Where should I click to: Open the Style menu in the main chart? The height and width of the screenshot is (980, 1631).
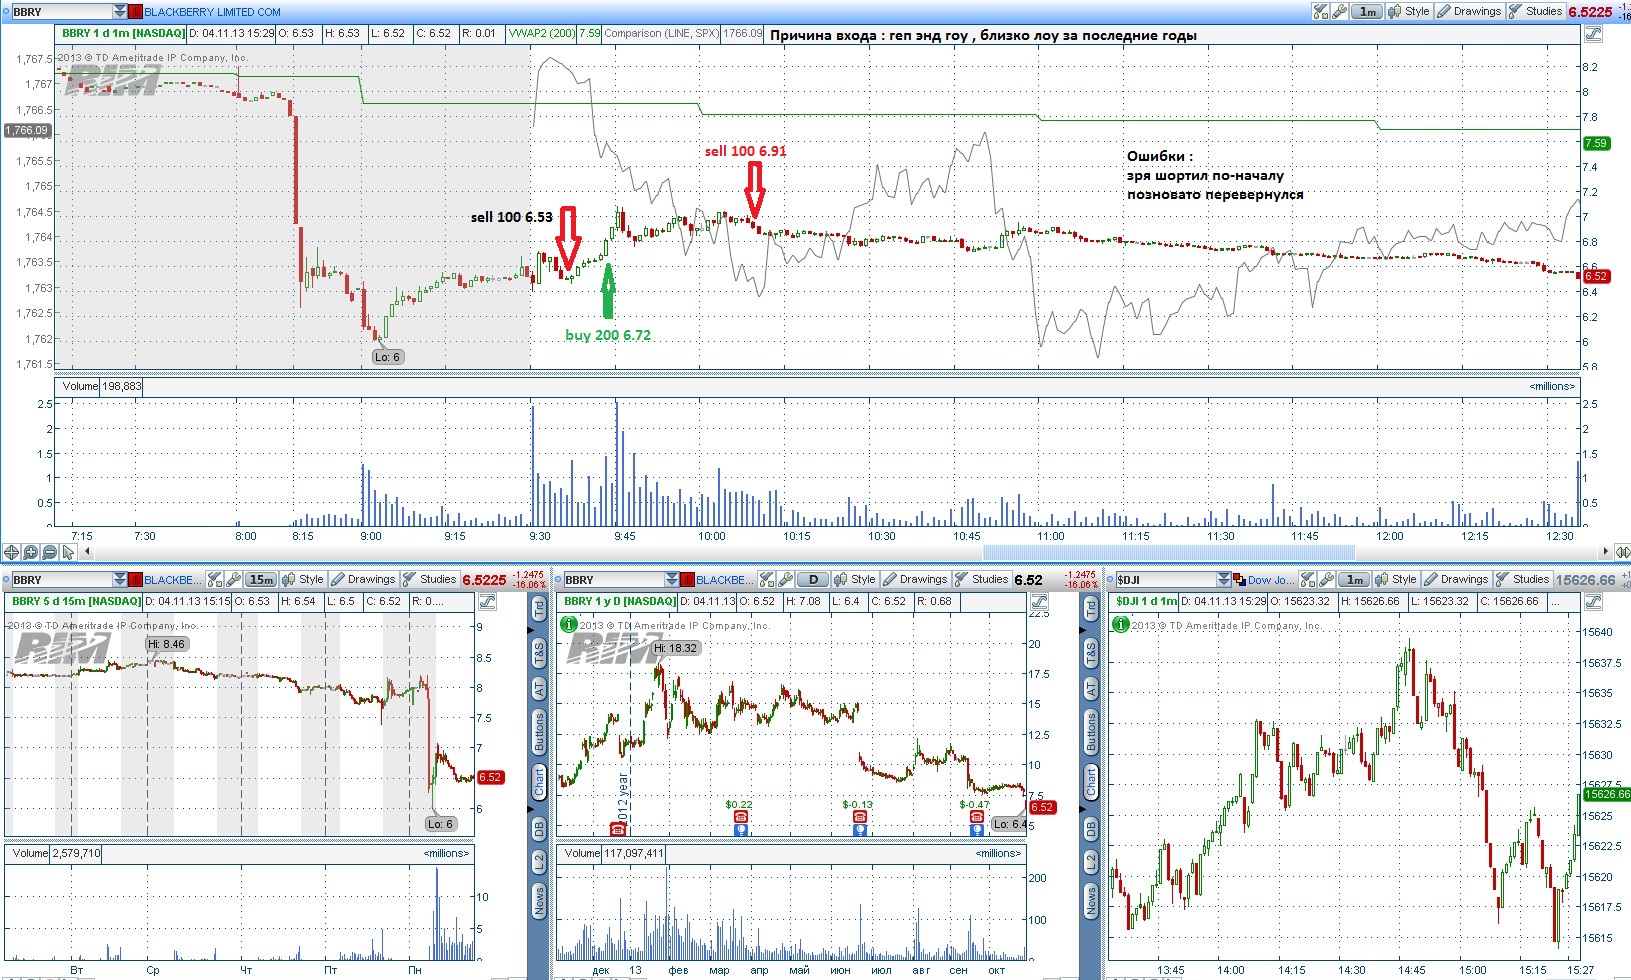1409,12
